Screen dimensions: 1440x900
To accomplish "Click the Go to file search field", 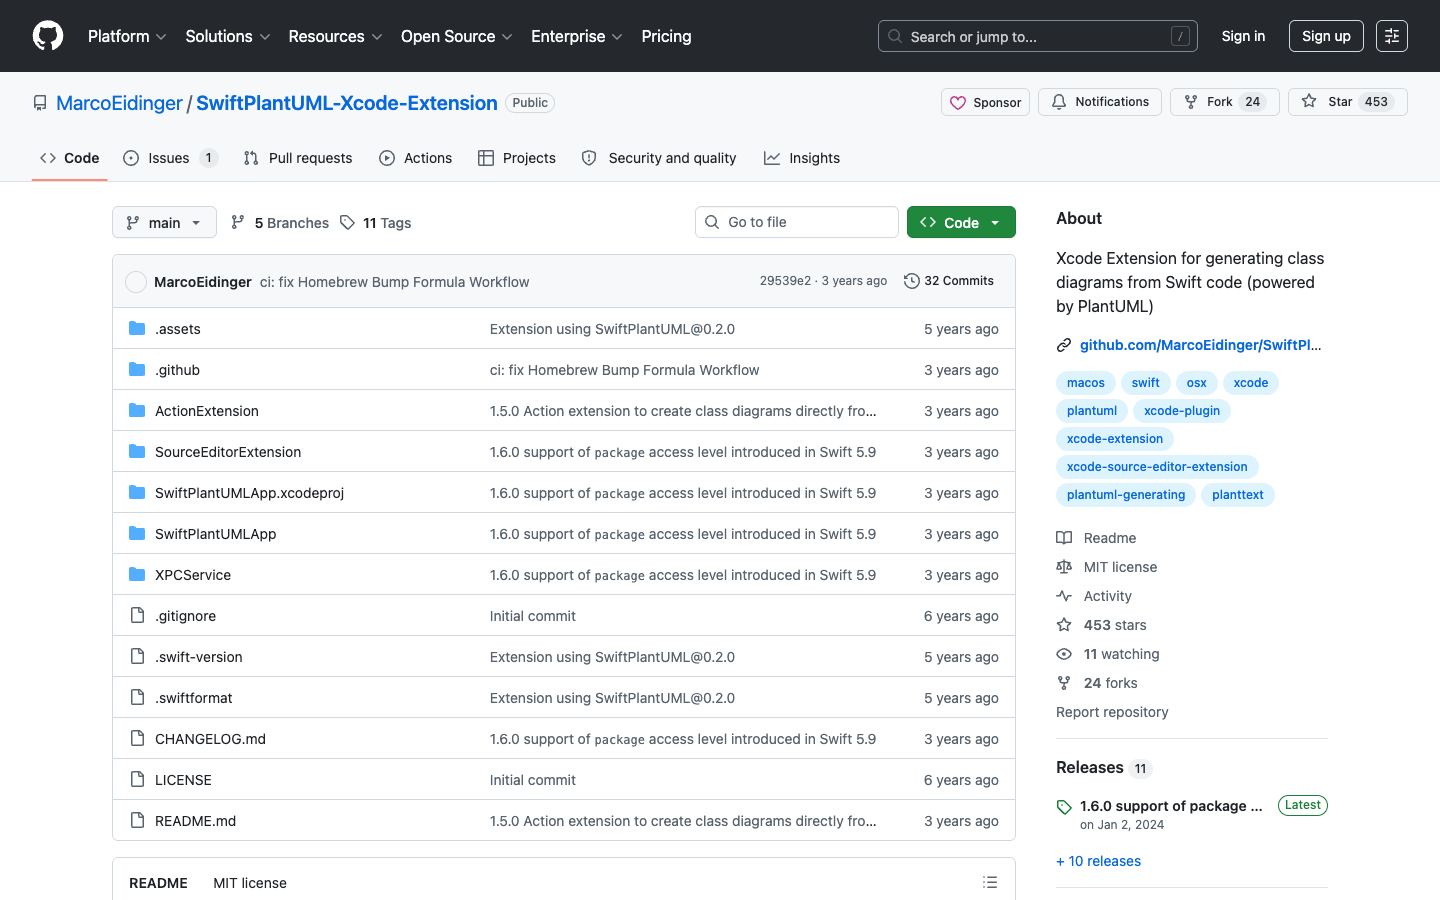I will pos(797,222).
